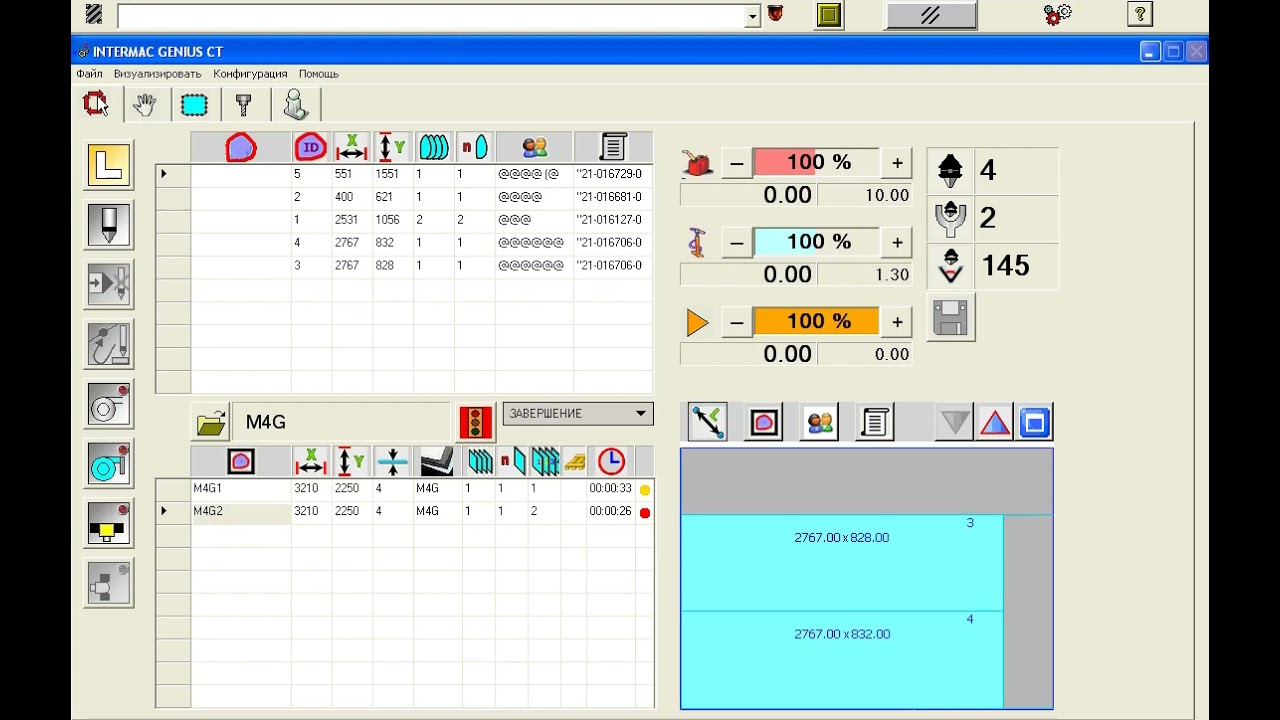This screenshot has width=1280, height=720.
Task: Click the double-slash button at top
Action: coord(931,15)
